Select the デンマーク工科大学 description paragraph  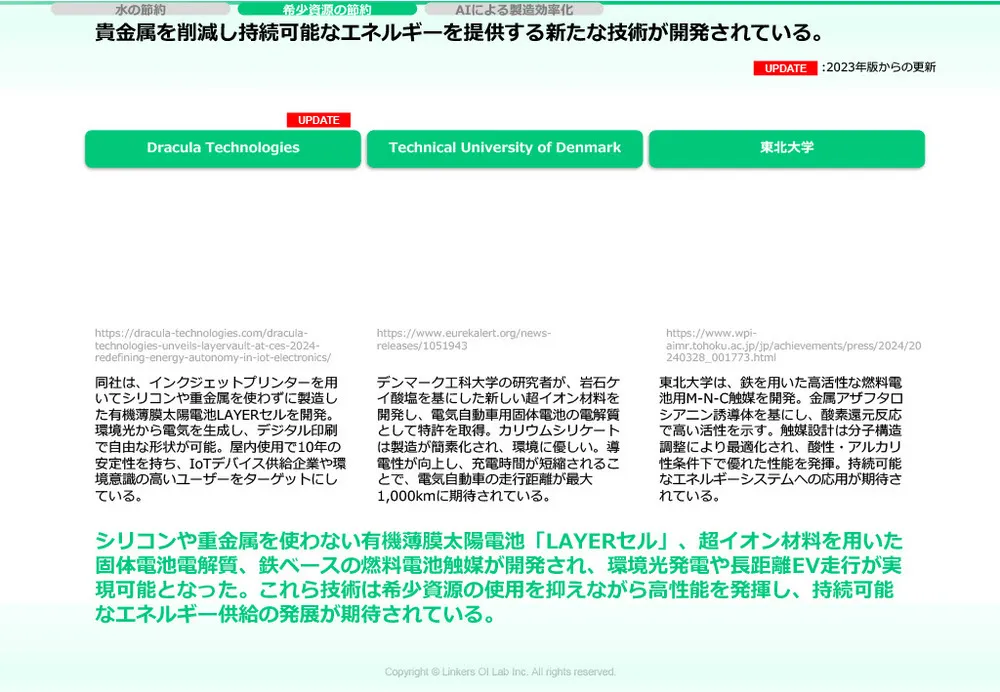point(498,438)
